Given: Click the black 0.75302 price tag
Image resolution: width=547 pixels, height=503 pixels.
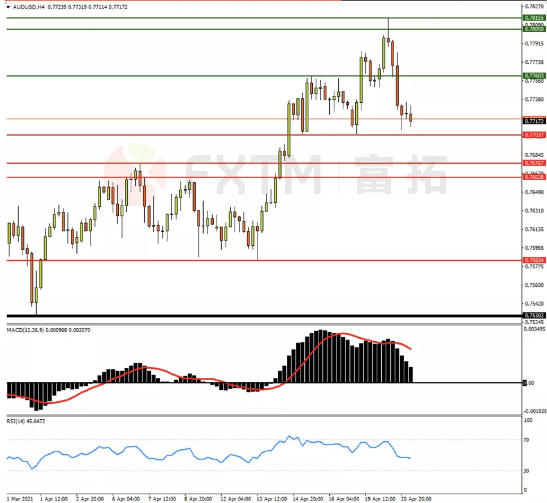Looking at the screenshot, I should (x=534, y=315).
